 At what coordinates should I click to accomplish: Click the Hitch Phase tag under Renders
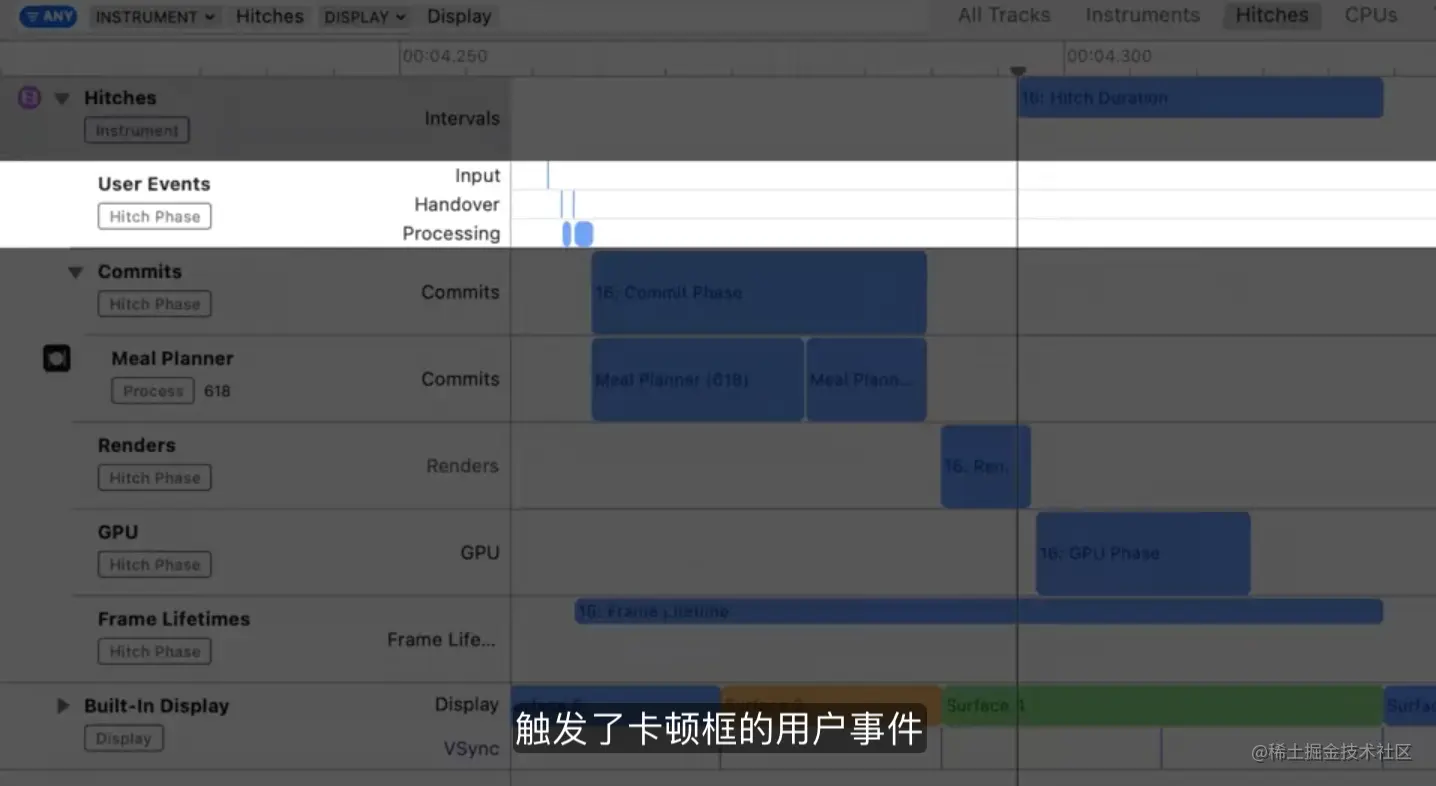(155, 478)
